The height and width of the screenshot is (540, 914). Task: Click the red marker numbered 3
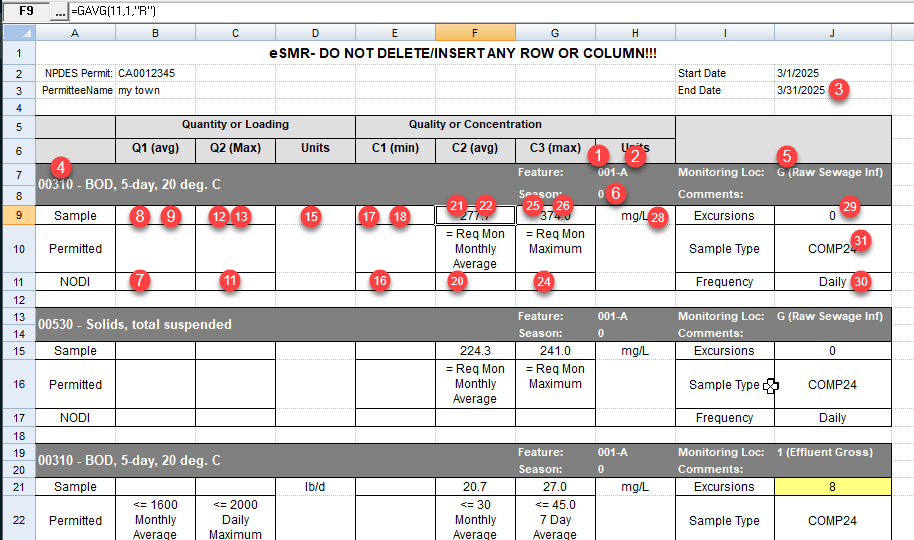pos(839,88)
